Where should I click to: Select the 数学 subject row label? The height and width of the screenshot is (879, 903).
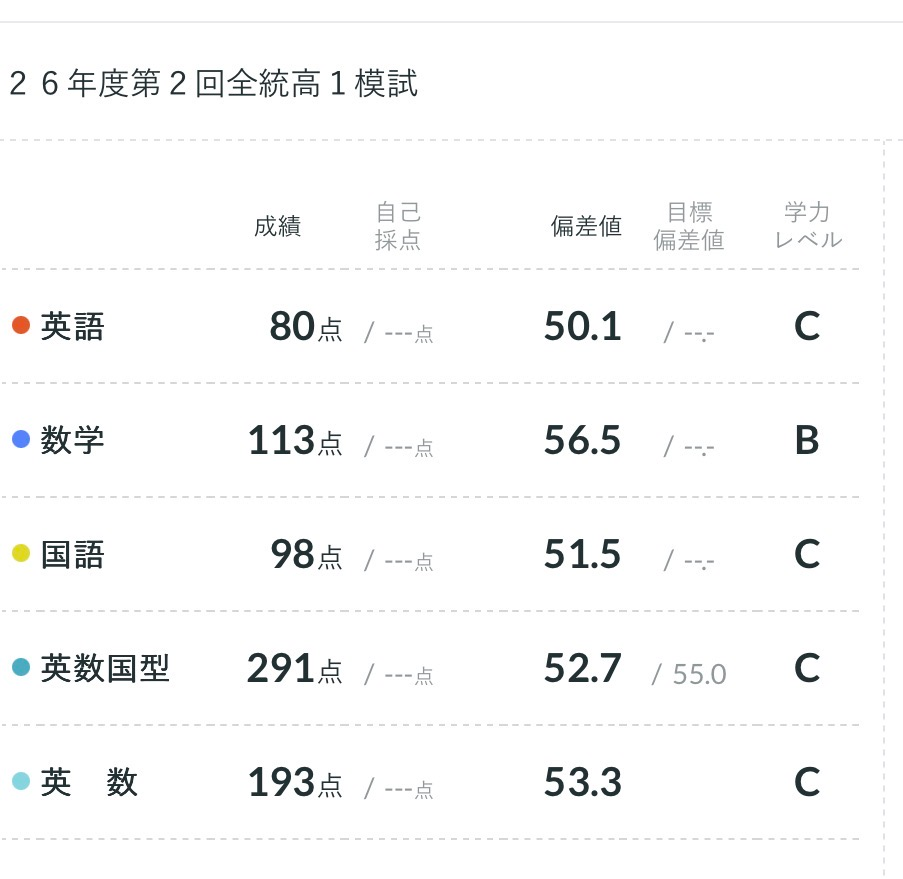73,440
